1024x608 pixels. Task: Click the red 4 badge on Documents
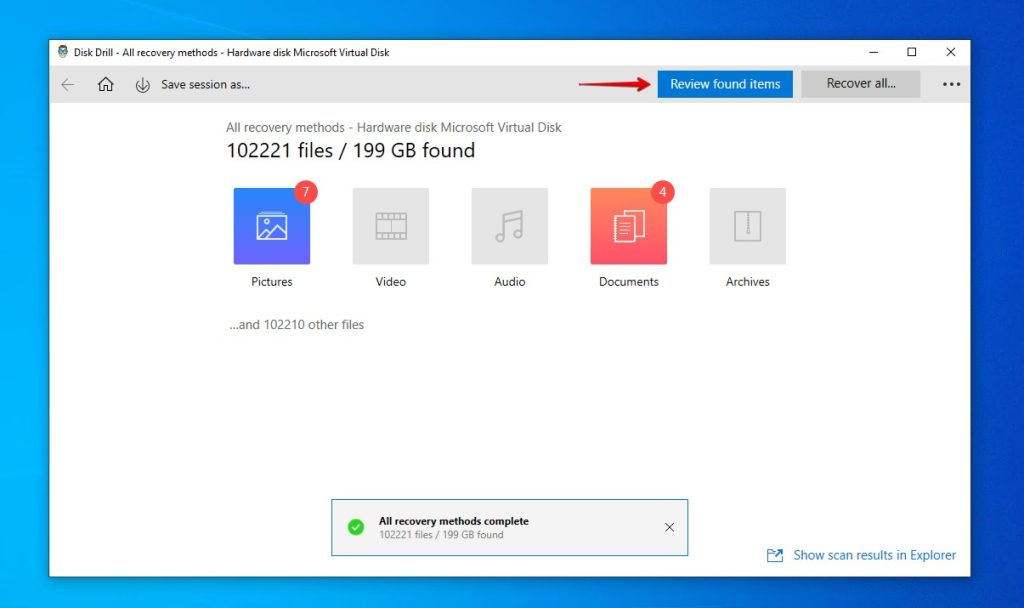[x=663, y=192]
